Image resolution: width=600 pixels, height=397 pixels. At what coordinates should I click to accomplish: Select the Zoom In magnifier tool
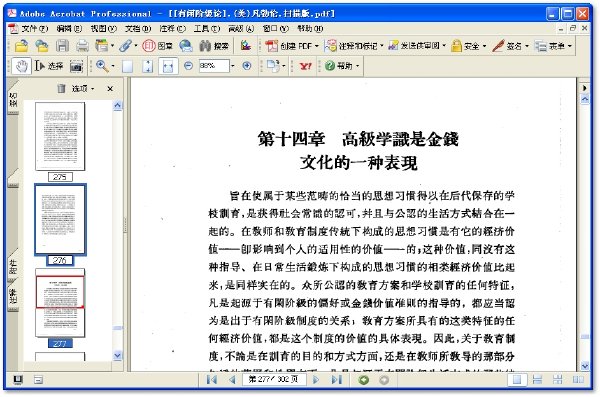[x=102, y=66]
